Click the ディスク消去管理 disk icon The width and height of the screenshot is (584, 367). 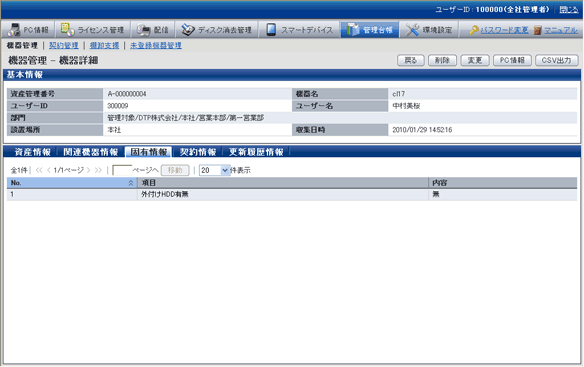(188, 30)
